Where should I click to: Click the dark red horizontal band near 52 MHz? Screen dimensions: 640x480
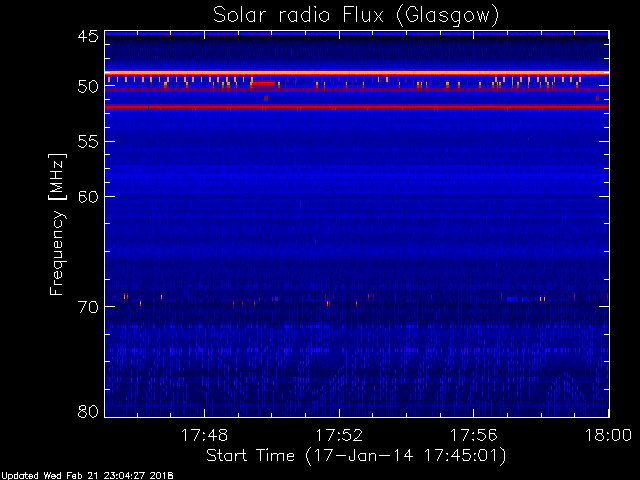(x=357, y=108)
